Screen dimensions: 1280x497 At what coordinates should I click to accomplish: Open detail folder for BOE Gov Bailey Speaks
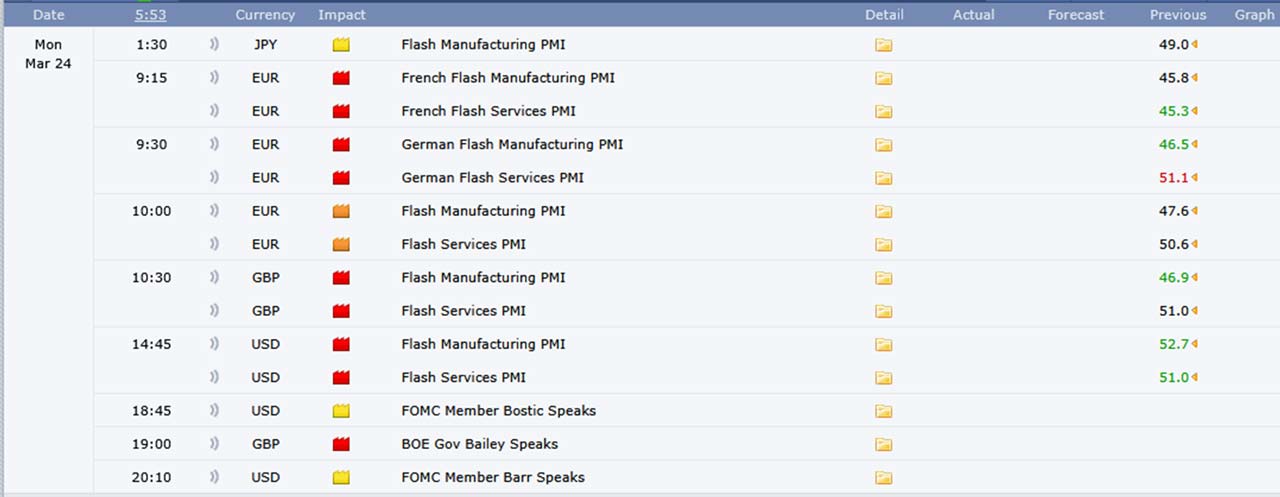coord(883,444)
